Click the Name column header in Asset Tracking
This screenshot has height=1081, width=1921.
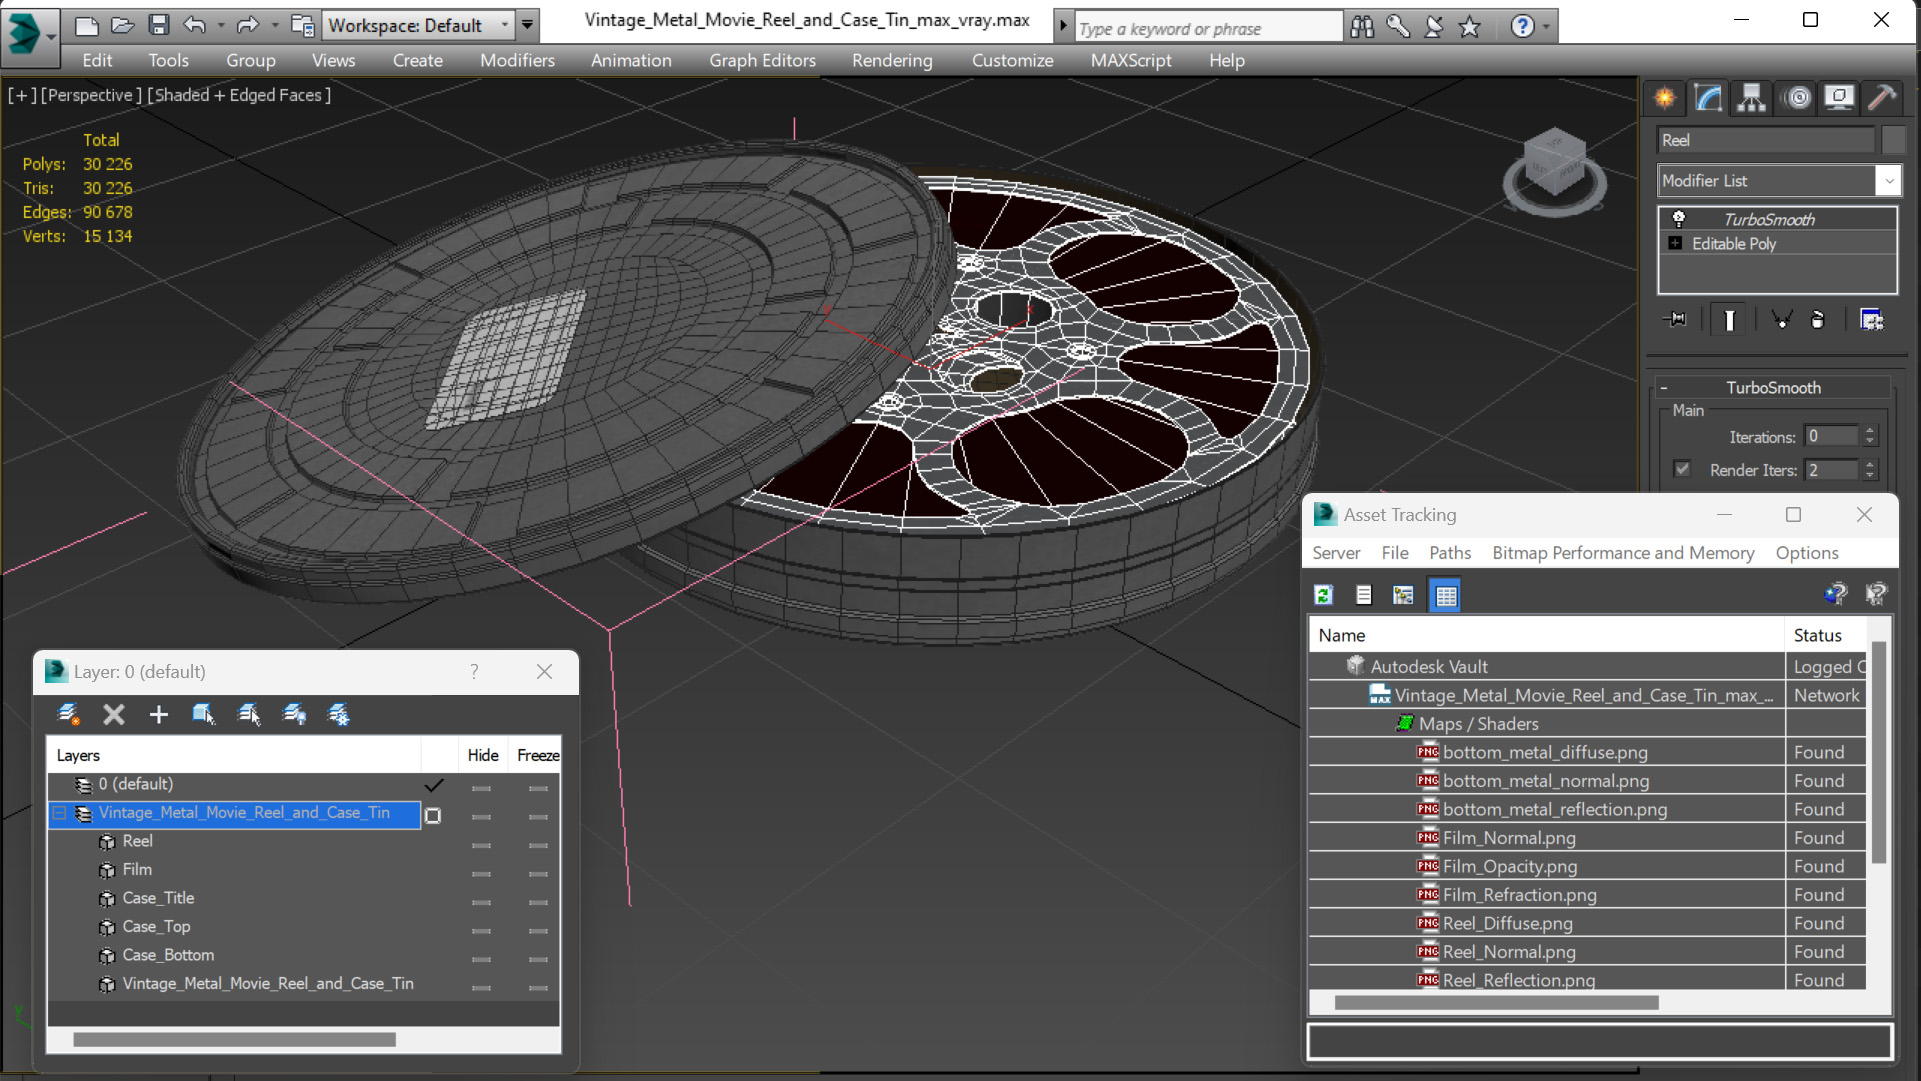point(1546,635)
